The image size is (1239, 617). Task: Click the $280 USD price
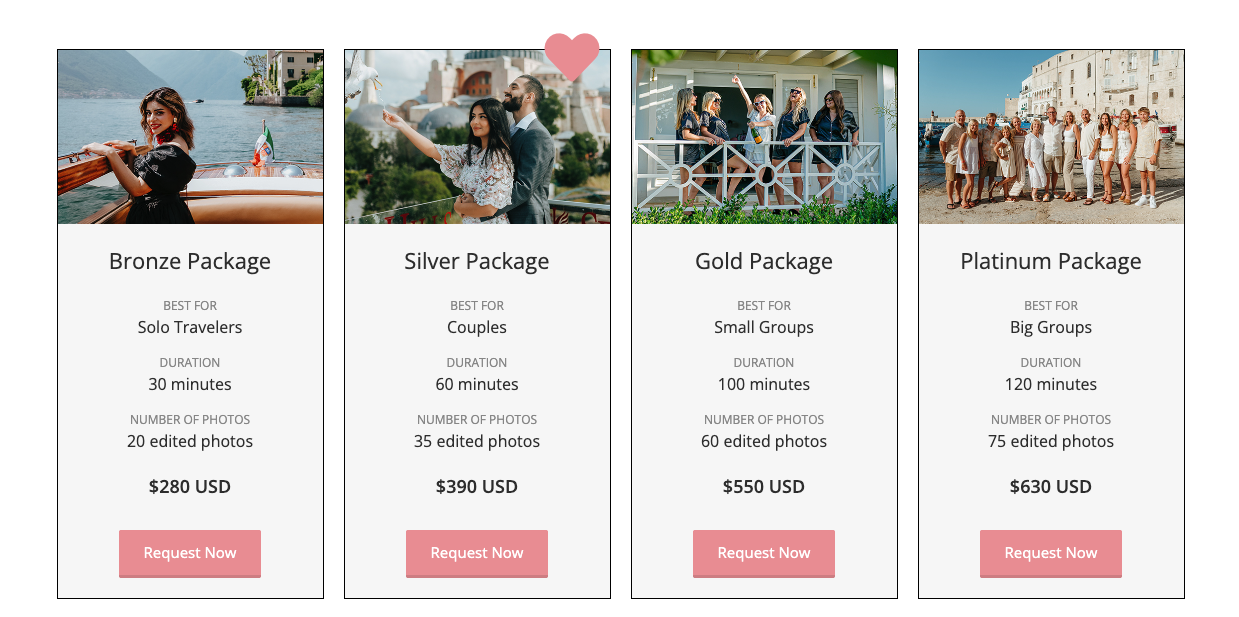190,487
